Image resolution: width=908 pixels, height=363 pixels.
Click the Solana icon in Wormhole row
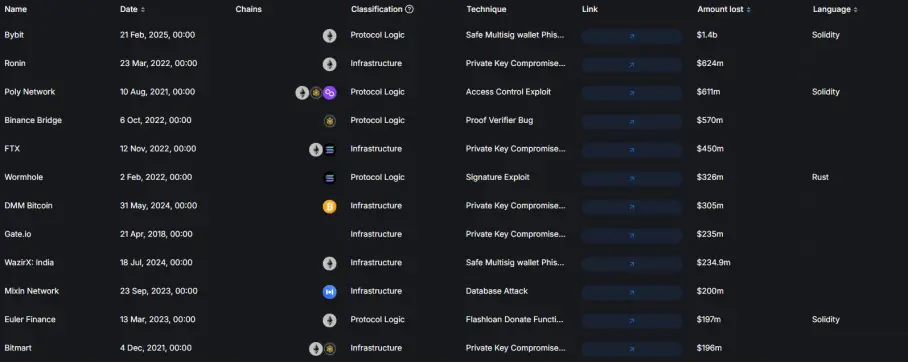pos(329,178)
